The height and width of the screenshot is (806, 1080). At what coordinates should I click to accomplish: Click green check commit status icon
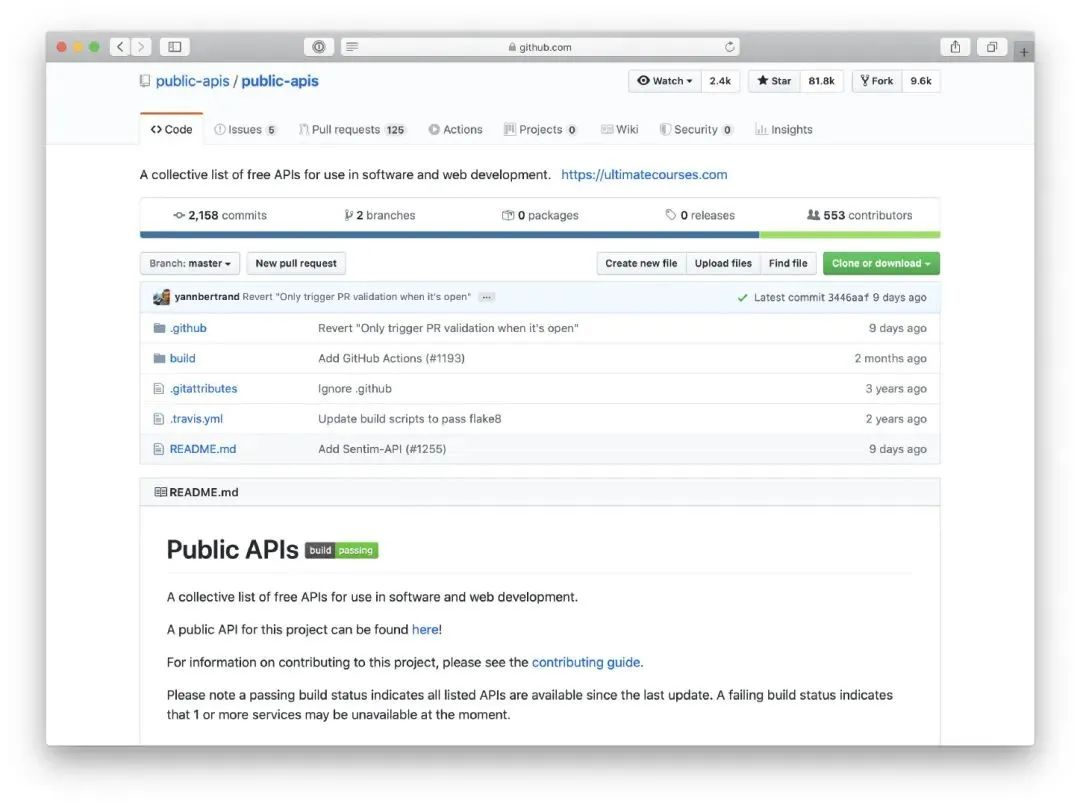[742, 298]
